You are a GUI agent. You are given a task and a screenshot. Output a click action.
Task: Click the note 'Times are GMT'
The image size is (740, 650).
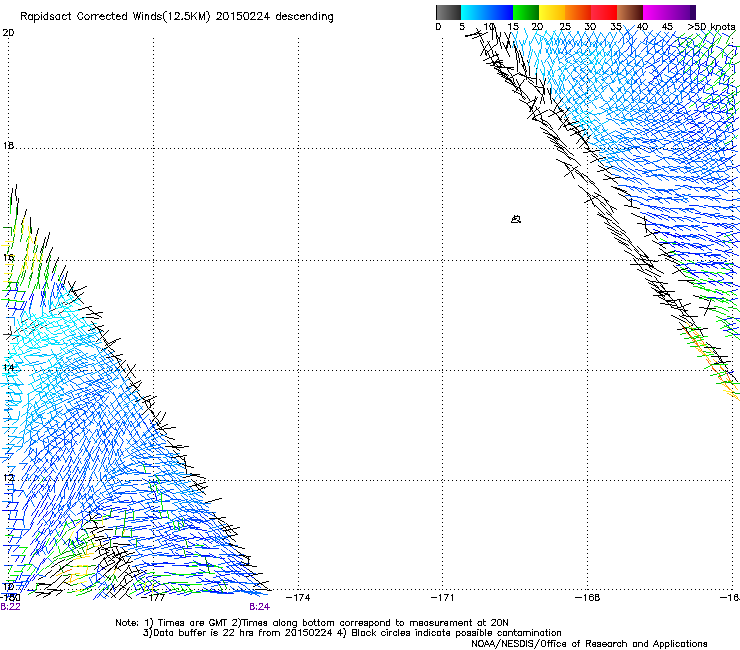(x=193, y=623)
